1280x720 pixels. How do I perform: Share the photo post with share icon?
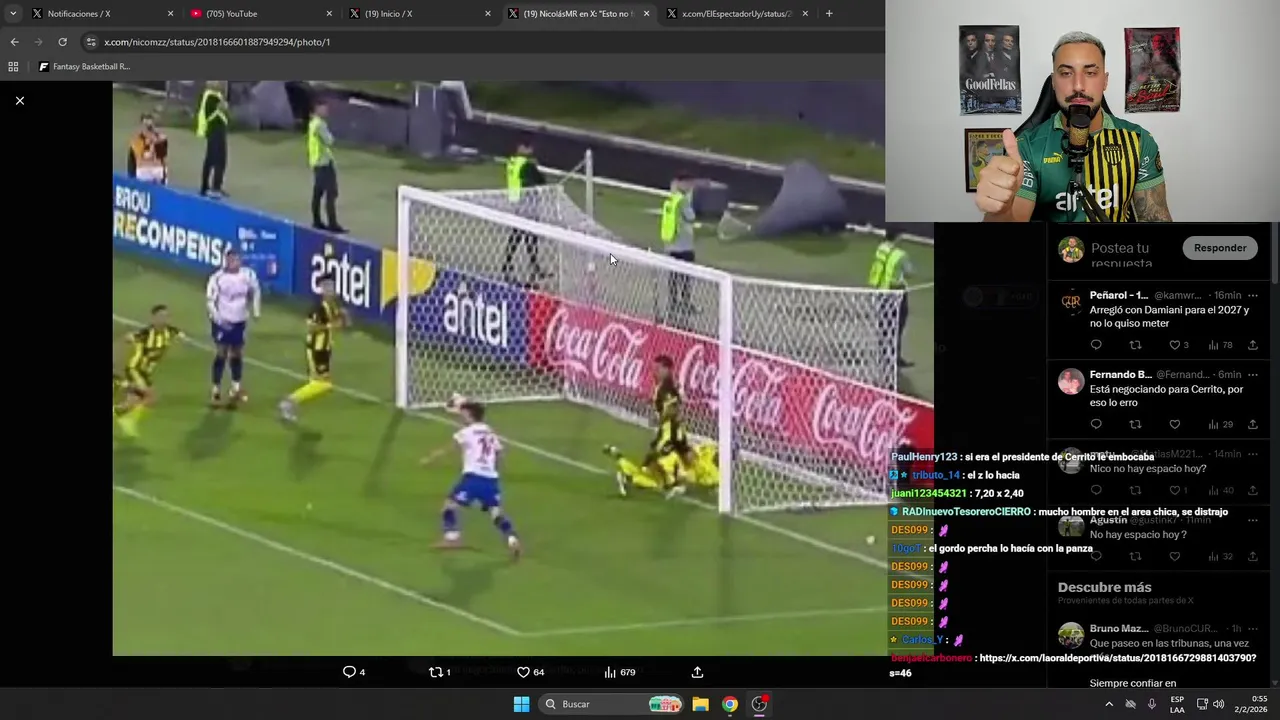(x=697, y=672)
